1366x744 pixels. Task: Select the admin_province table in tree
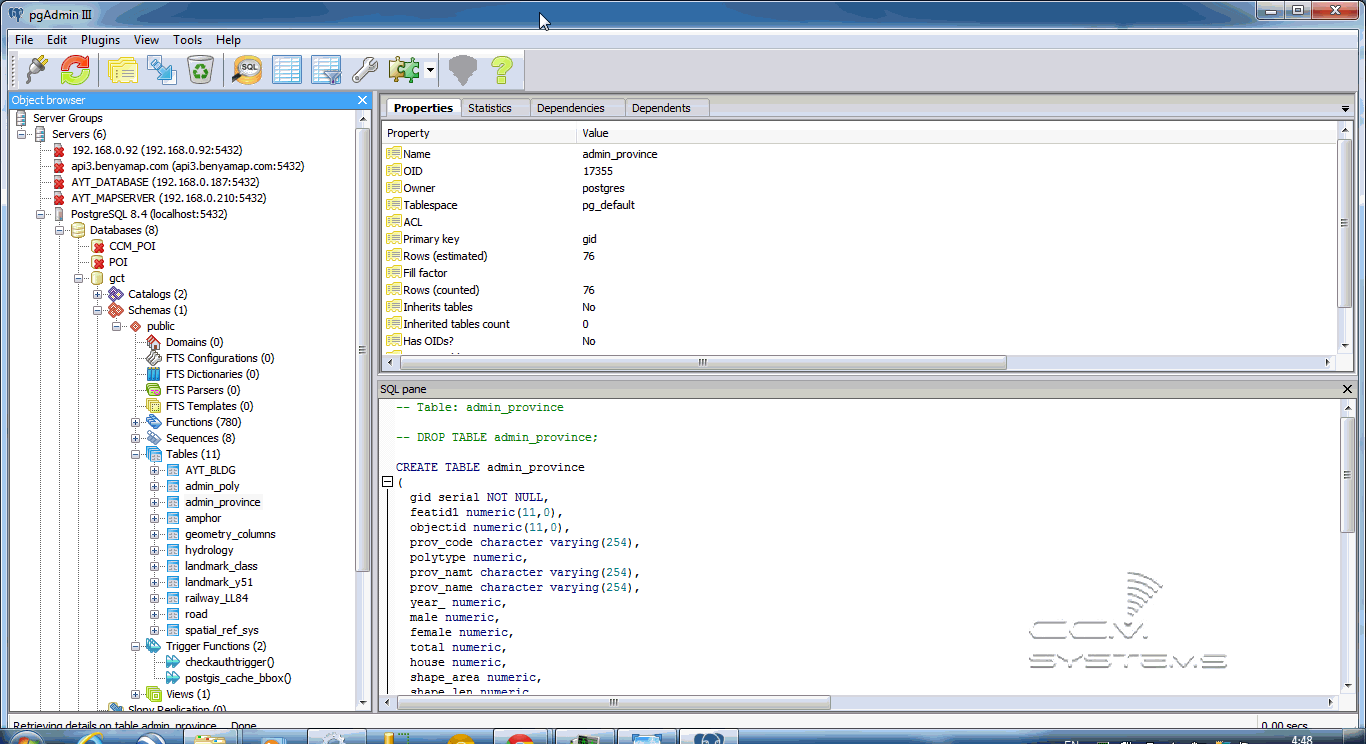pos(222,502)
